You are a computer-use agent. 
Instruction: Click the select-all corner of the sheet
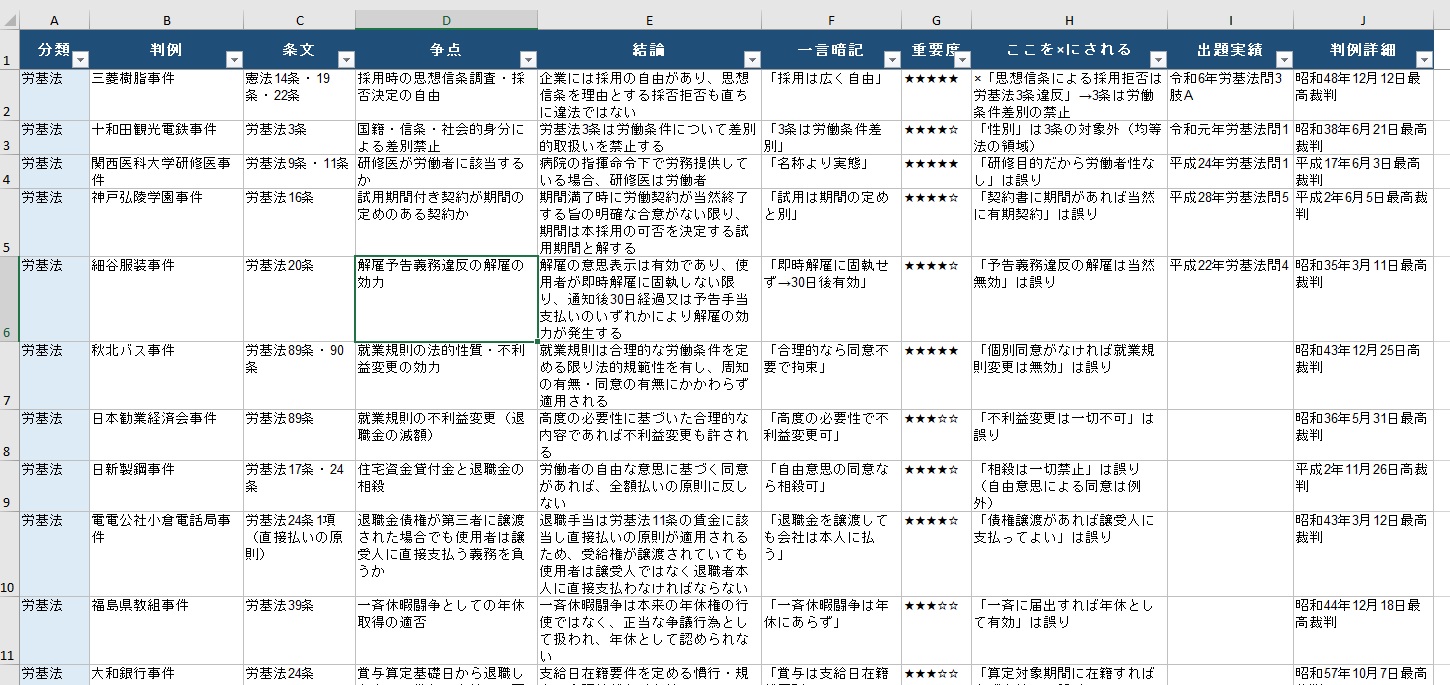point(9,20)
